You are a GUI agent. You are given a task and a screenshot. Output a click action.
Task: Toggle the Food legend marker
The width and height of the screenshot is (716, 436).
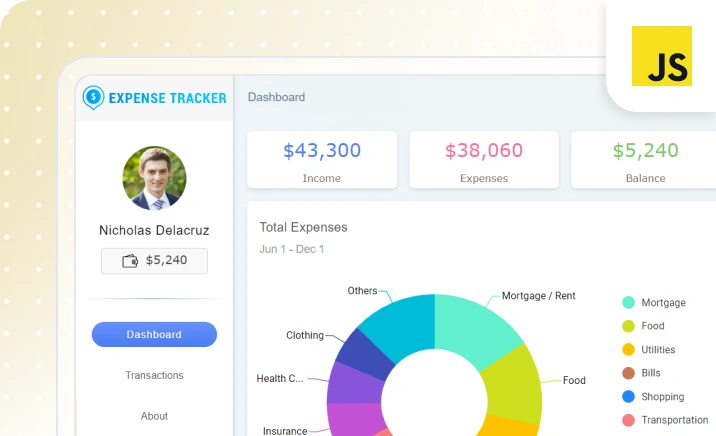point(628,326)
